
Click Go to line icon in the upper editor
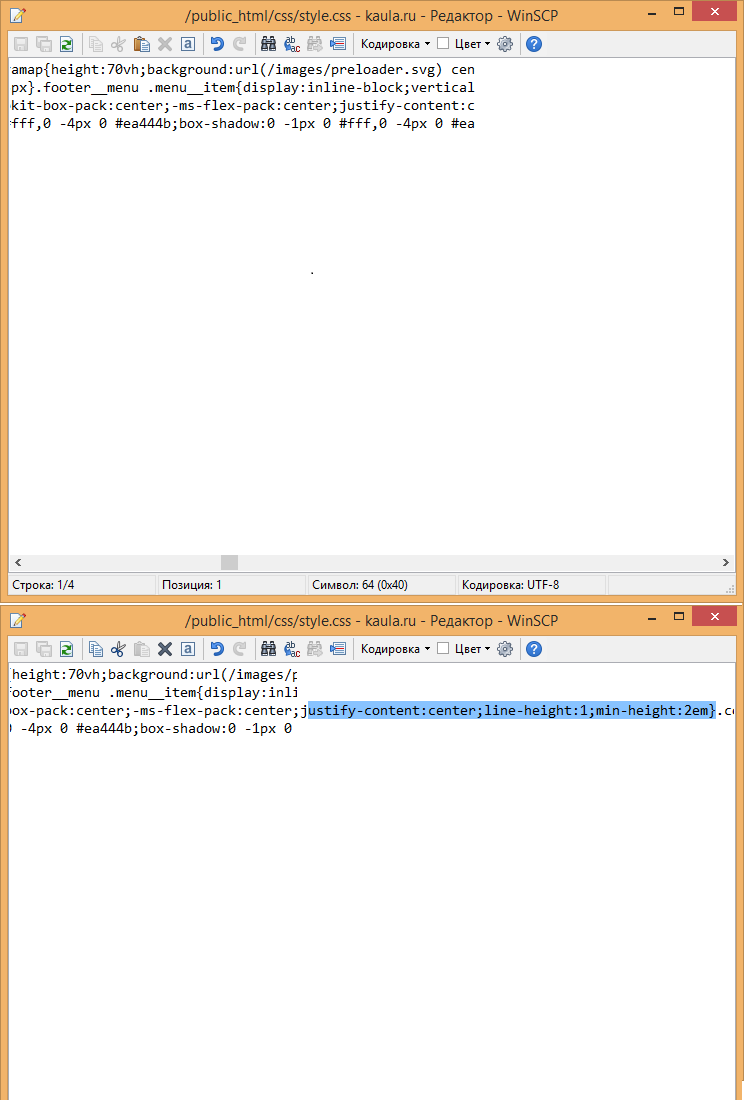pos(338,44)
